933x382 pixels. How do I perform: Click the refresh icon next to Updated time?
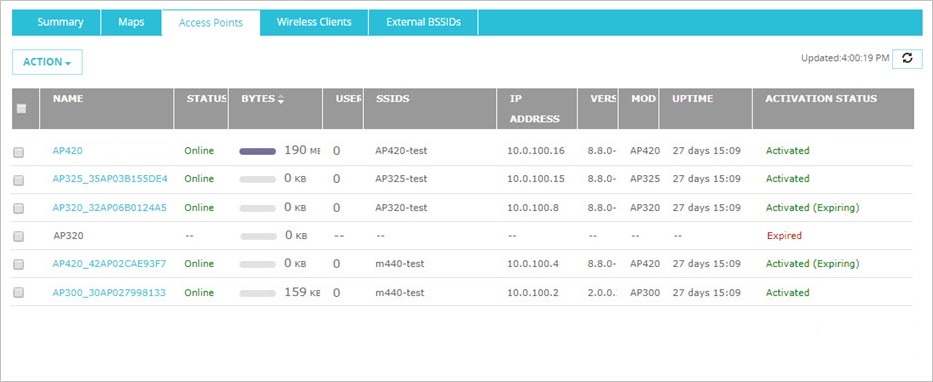[x=907, y=58]
